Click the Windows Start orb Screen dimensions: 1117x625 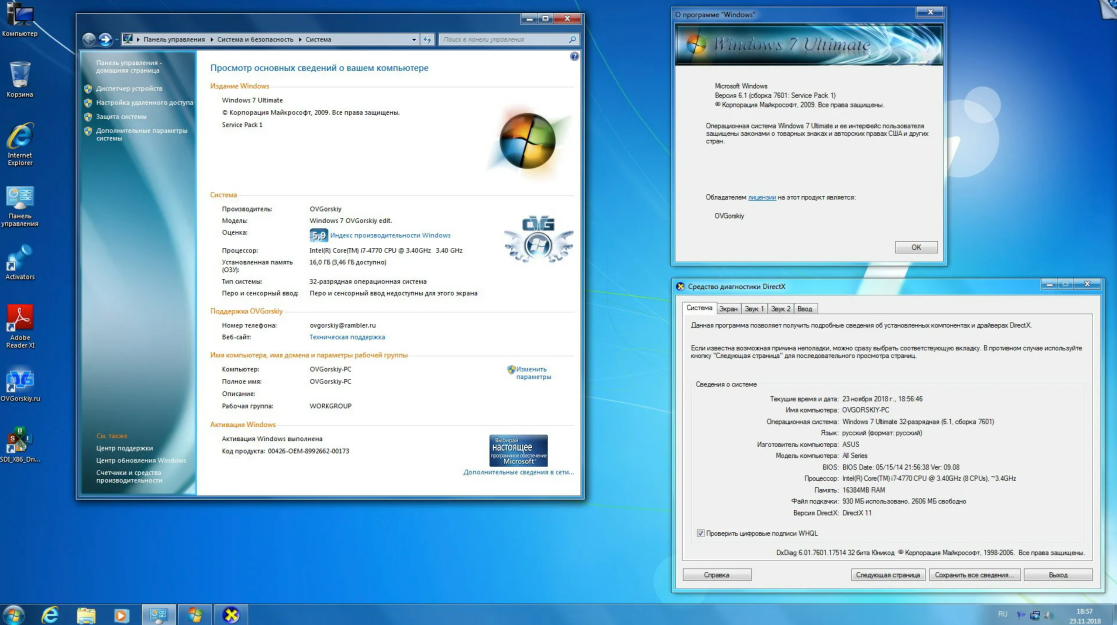click(x=13, y=614)
